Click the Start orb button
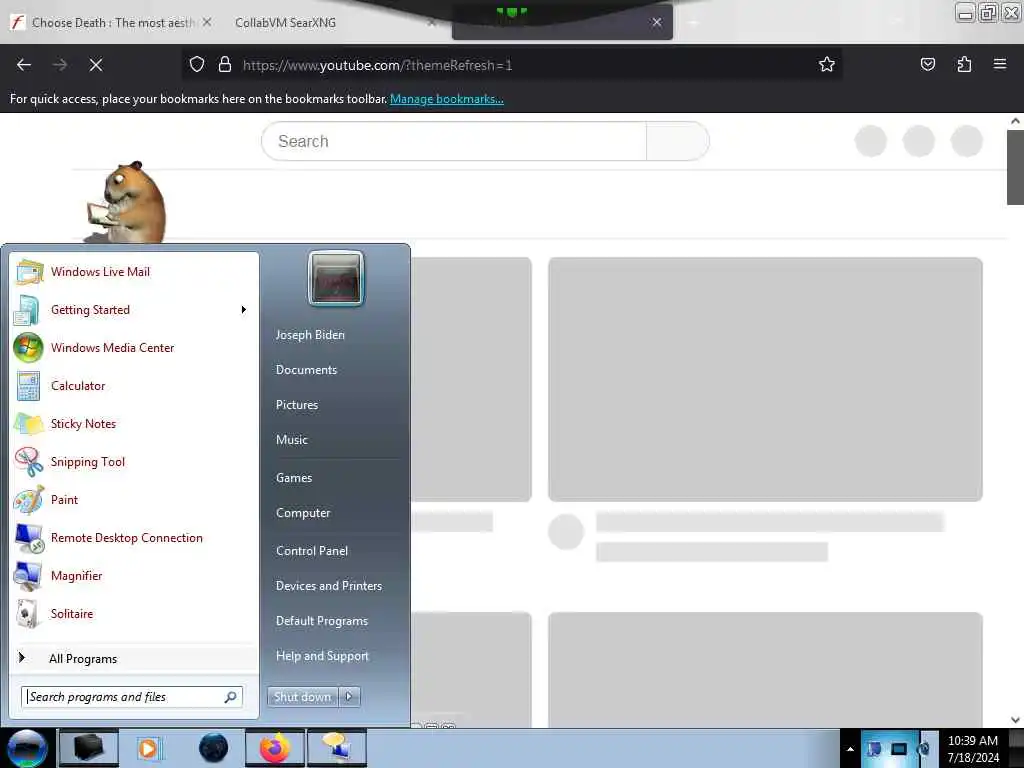Screen dimensions: 1024x768 coord(27,748)
